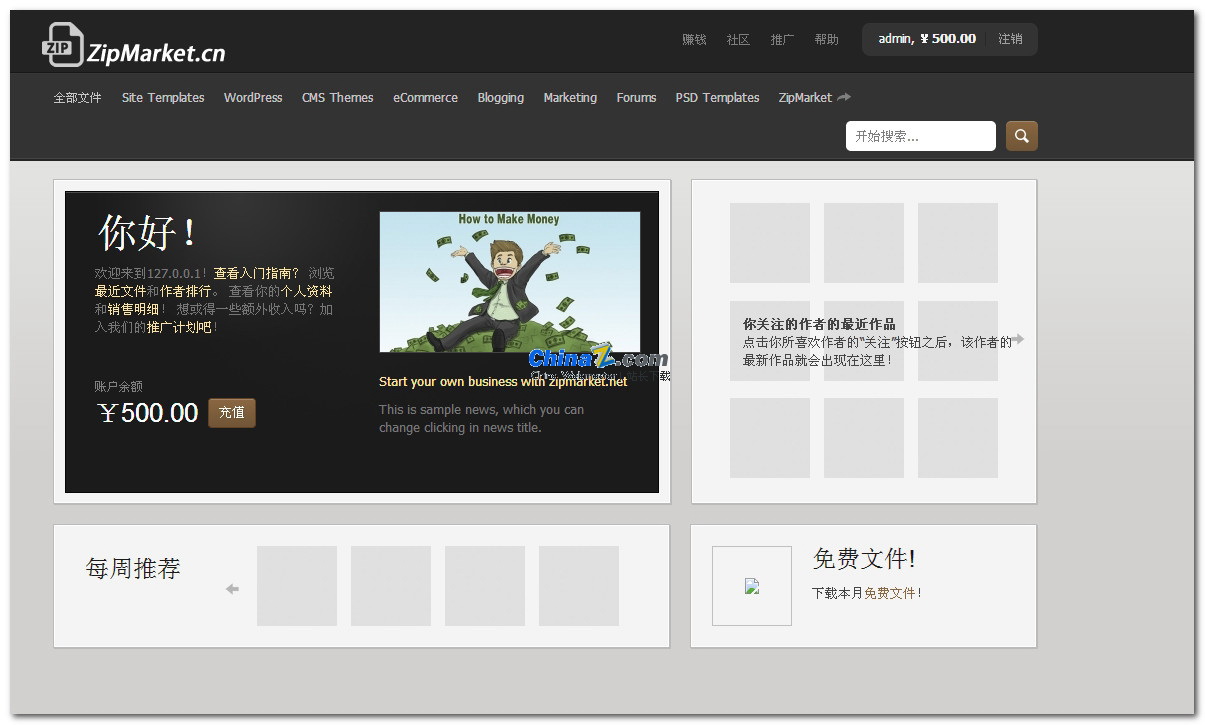Open 社区 in the top bar
Image resolution: width=1205 pixels, height=725 pixels.
point(737,39)
